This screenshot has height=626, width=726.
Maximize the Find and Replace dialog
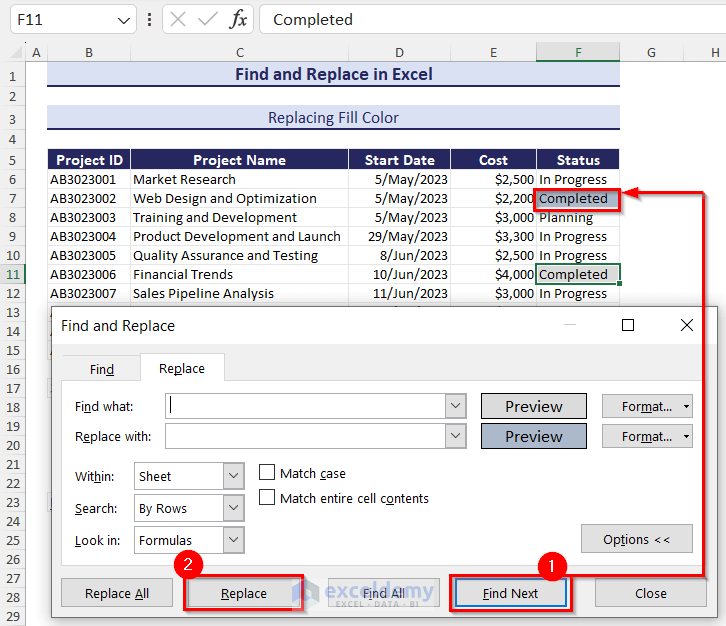(627, 326)
